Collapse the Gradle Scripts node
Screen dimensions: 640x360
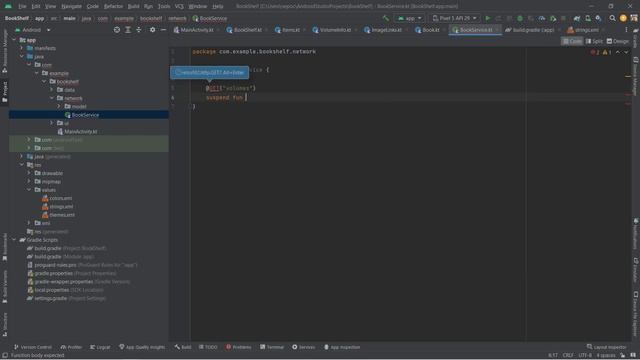[x=14, y=240]
